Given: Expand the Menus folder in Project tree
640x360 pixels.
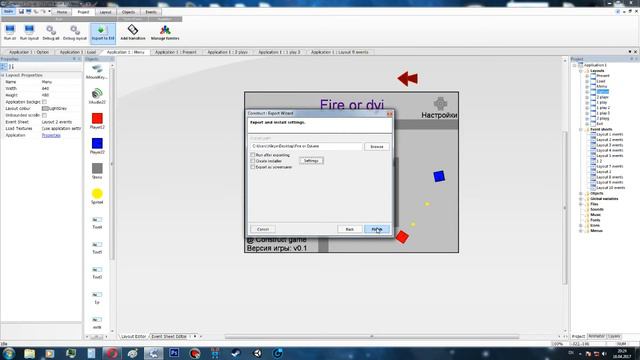Looking at the screenshot, I should (x=581, y=231).
